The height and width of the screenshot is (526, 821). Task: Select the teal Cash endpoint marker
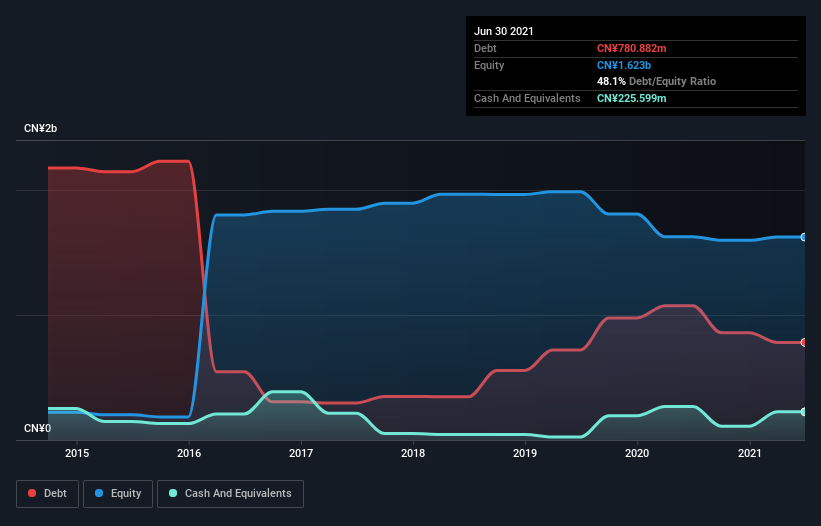tap(804, 412)
